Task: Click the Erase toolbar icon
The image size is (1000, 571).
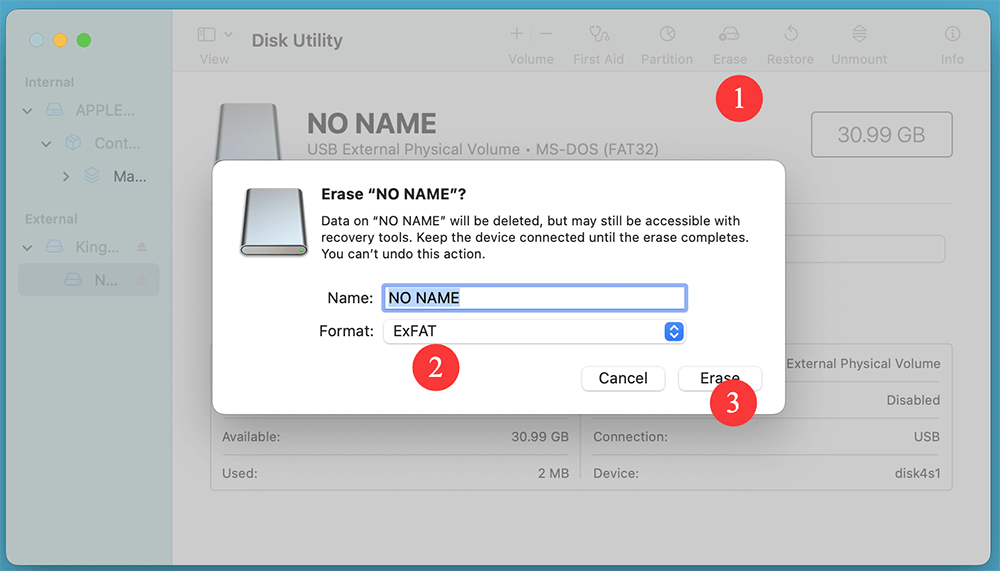Action: click(x=729, y=34)
